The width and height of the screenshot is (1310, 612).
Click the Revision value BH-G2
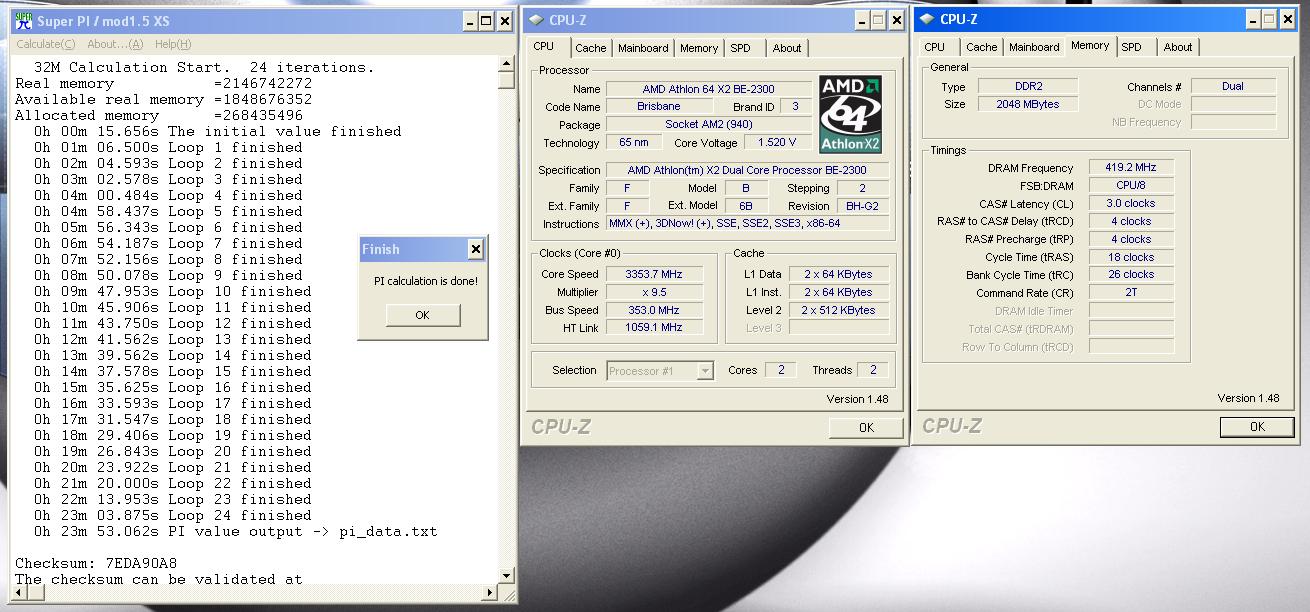pos(862,206)
